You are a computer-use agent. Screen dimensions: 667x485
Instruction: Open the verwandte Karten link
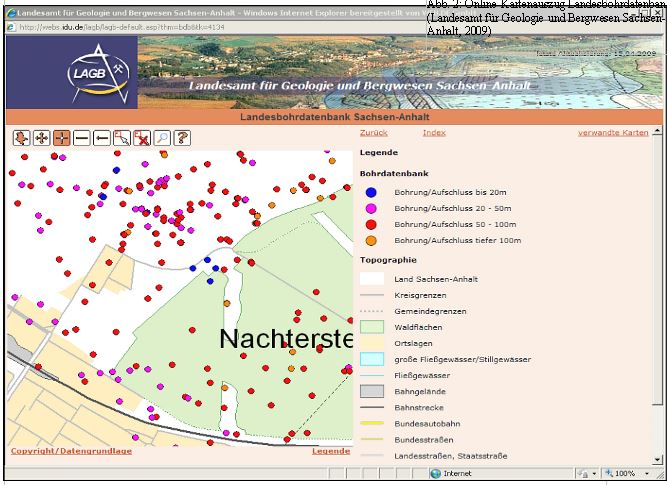click(x=613, y=132)
